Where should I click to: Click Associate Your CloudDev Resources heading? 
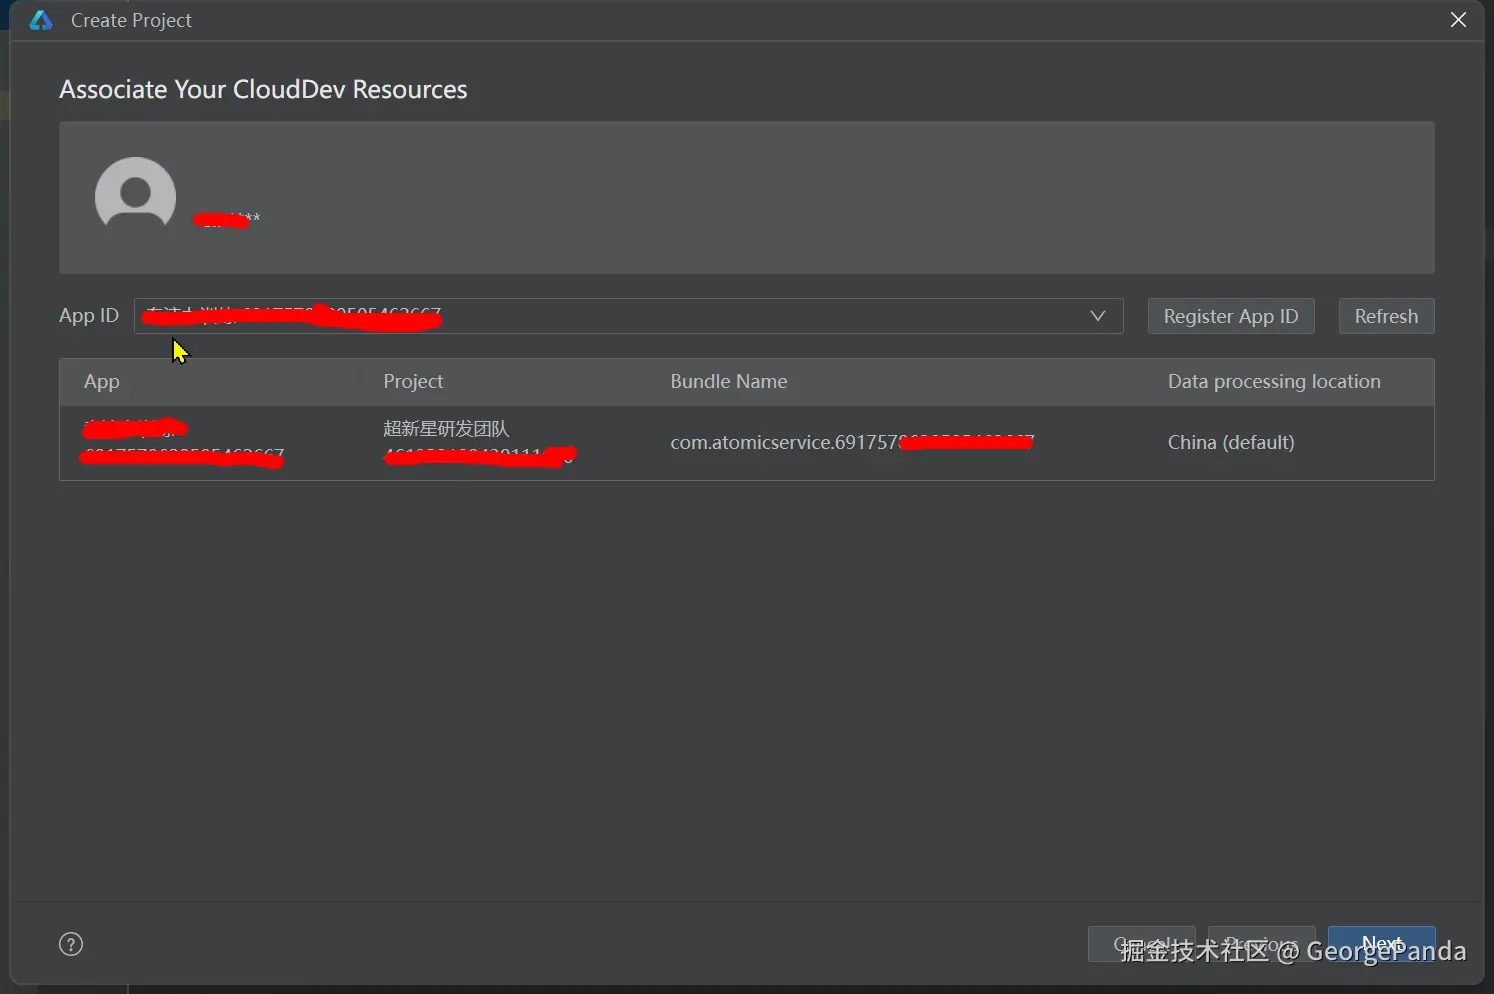pos(263,89)
